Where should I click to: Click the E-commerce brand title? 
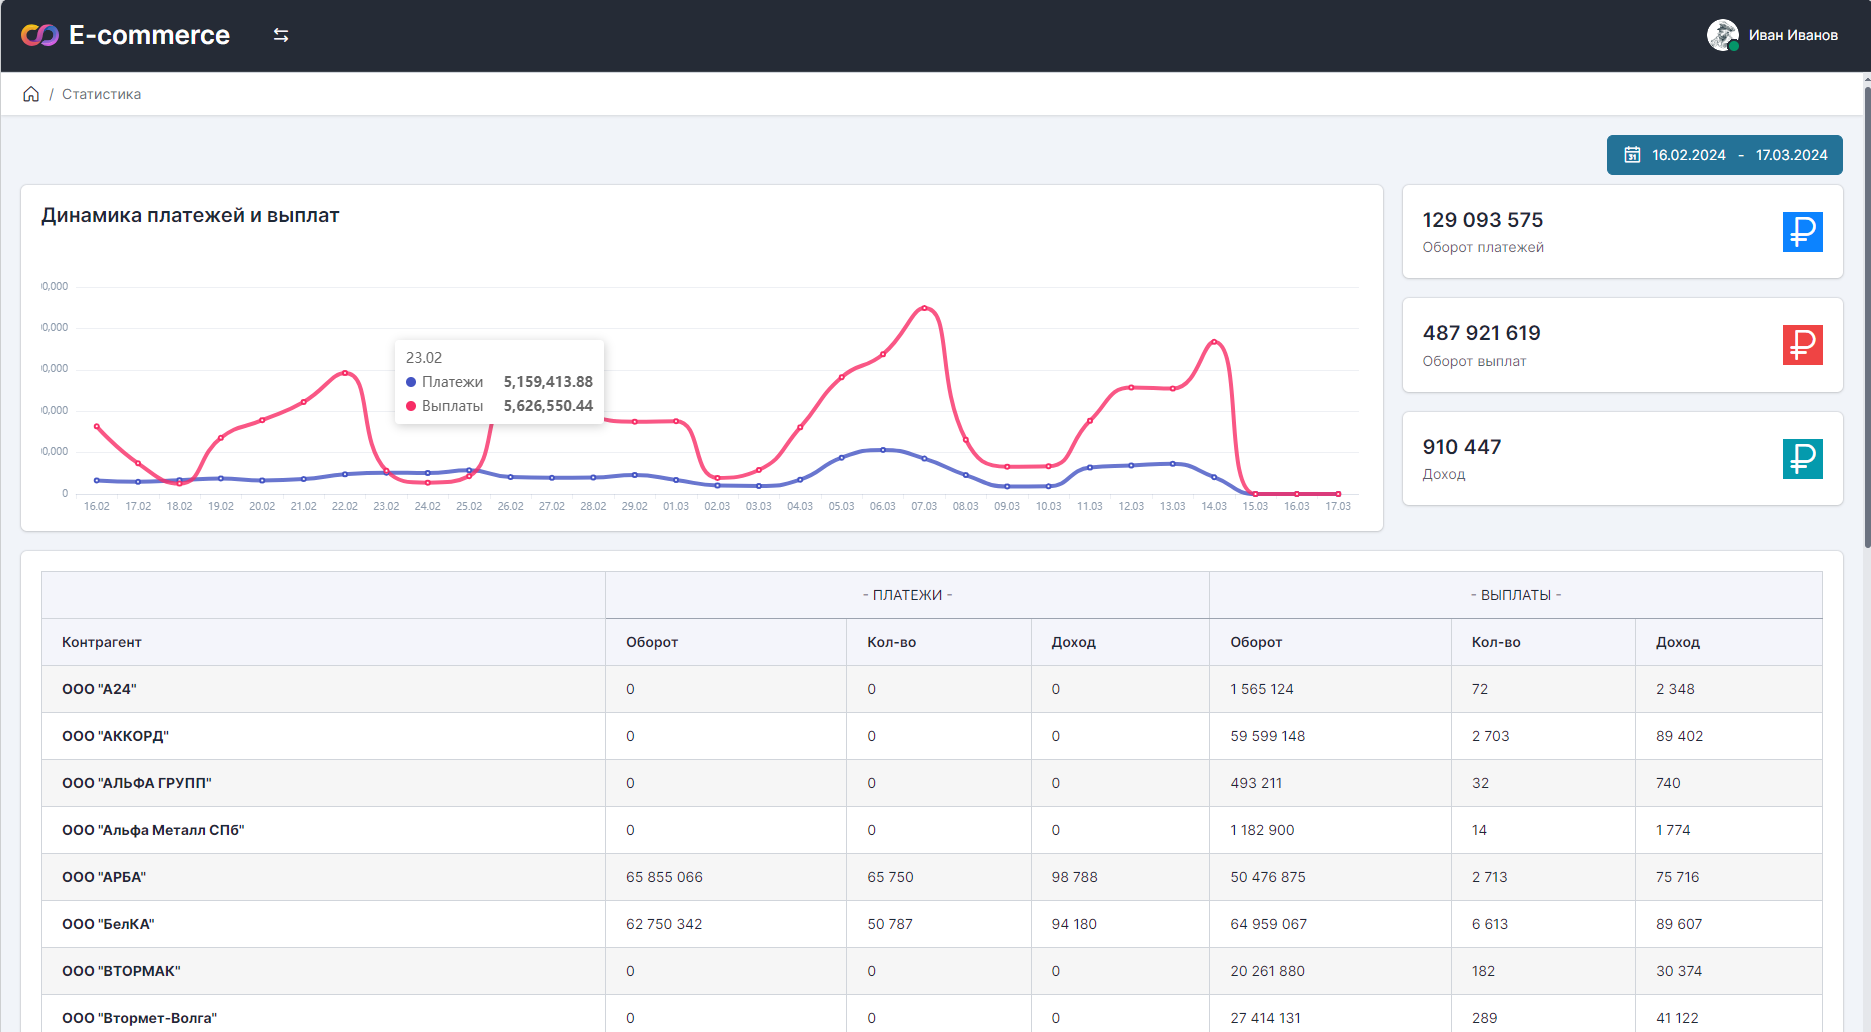(x=149, y=35)
